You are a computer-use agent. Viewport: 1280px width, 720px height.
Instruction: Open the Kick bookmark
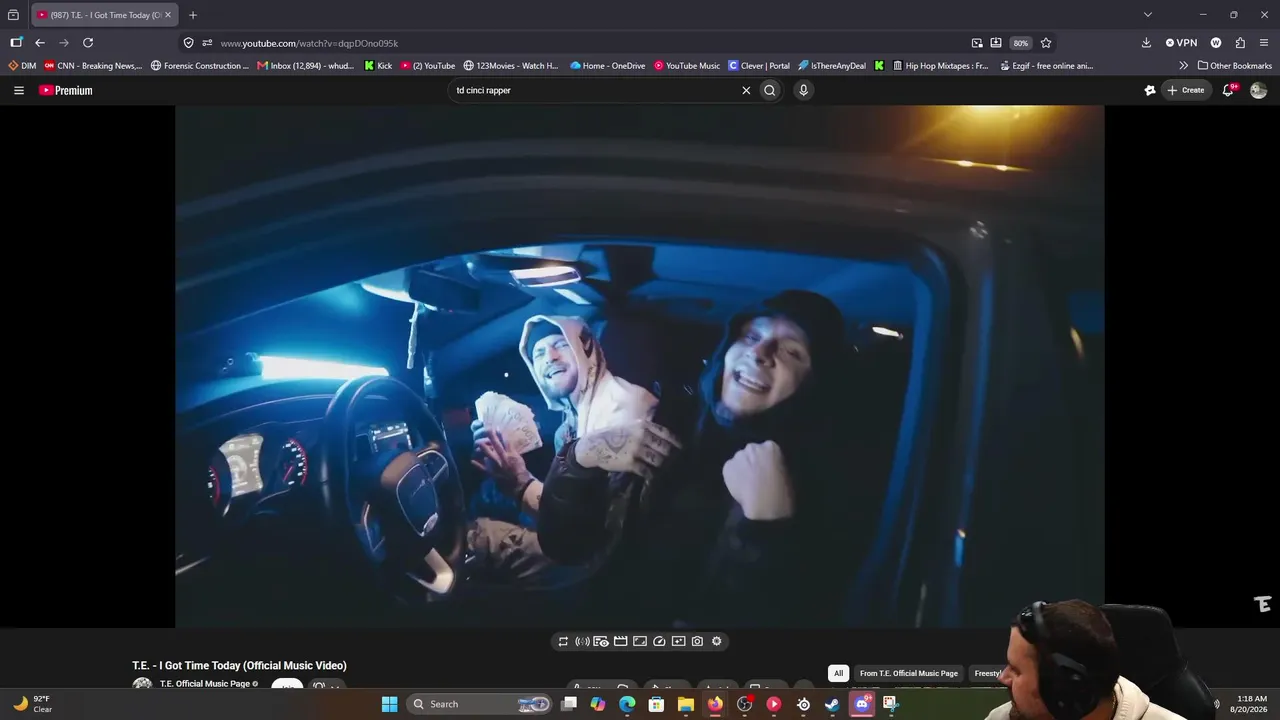click(378, 66)
